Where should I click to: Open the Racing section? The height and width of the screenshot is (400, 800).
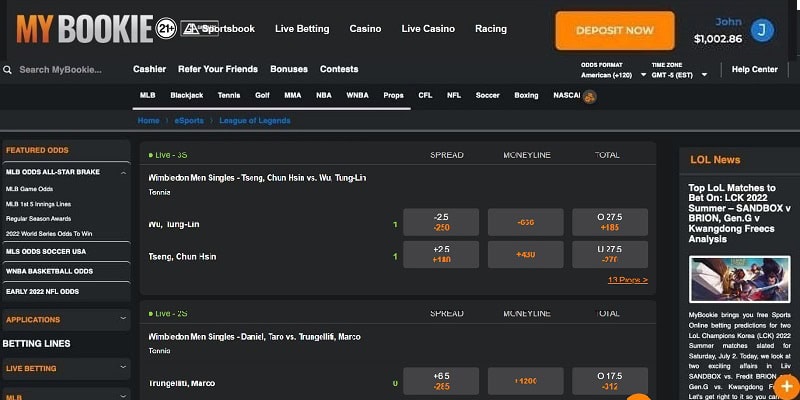[491, 29]
